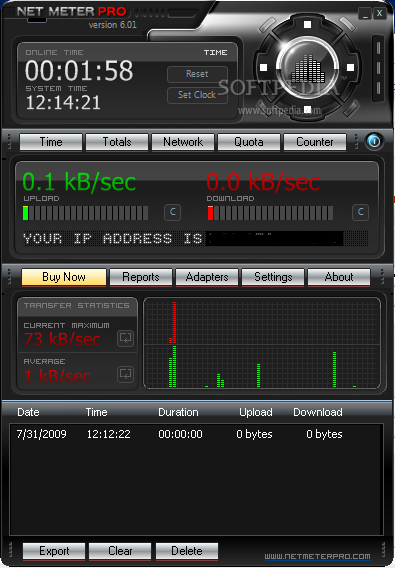Click the transfer history graph
The width and height of the screenshot is (395, 568).
coord(262,343)
